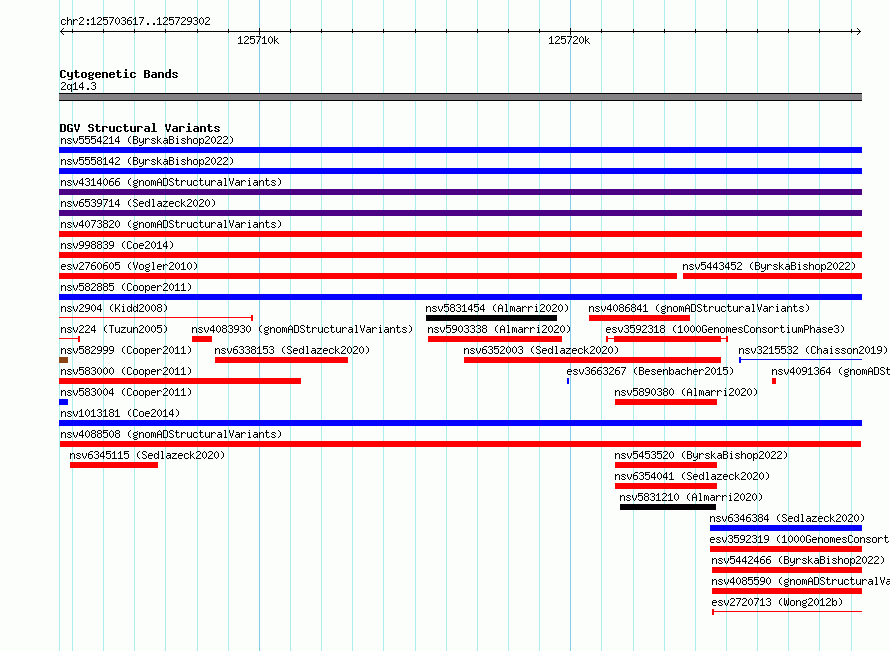The image size is (890, 651).
Task: Select the red bar under nsv6338153
Action: (282, 360)
